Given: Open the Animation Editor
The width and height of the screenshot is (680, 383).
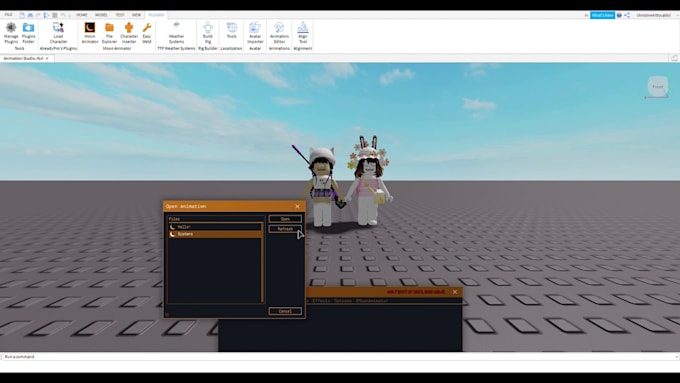Looking at the screenshot, I should 279,33.
